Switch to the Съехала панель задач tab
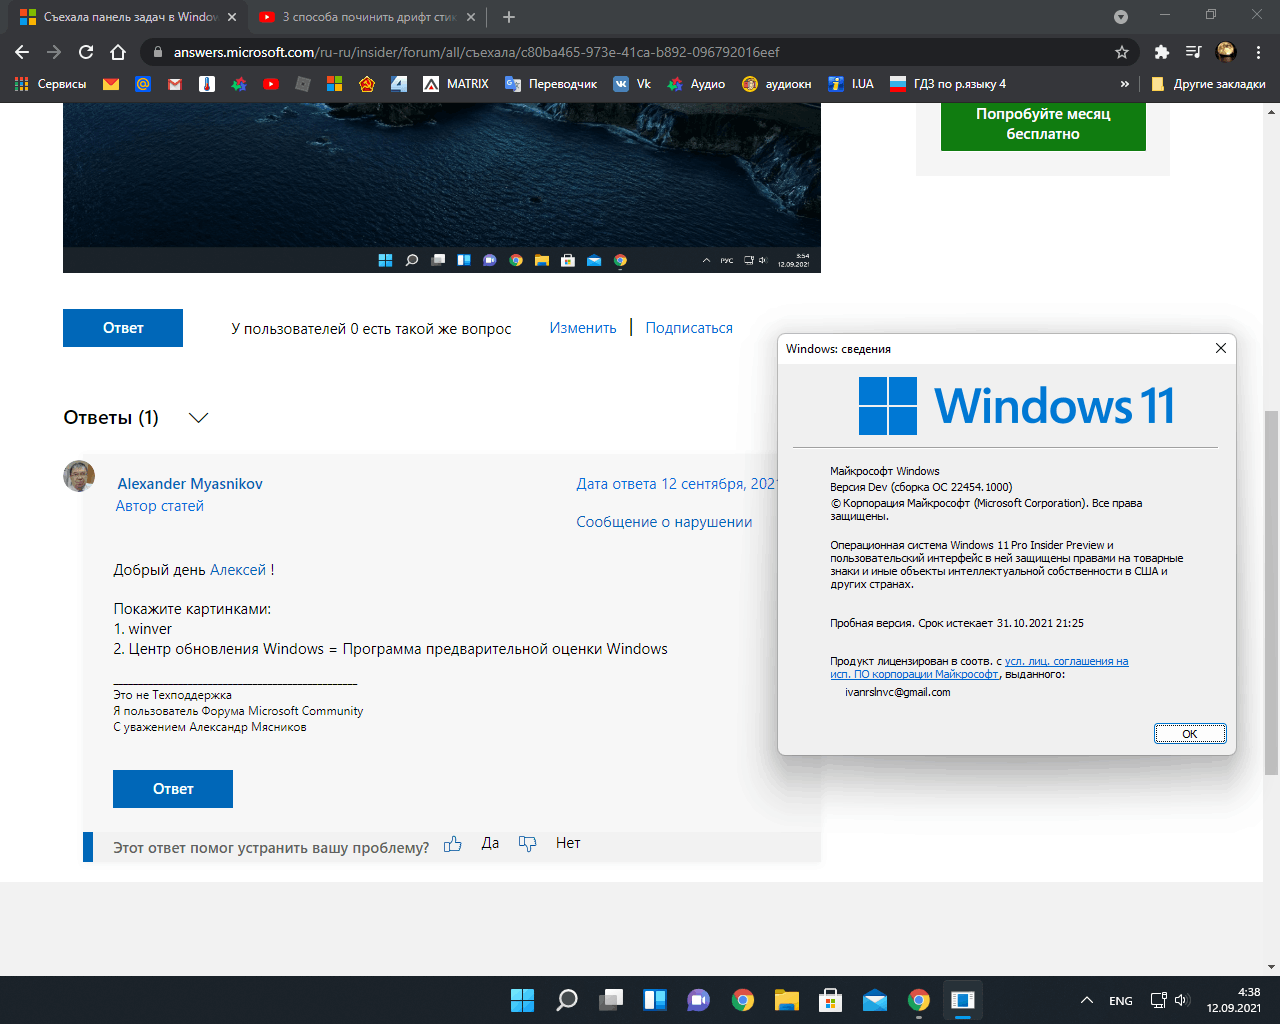 (x=128, y=17)
